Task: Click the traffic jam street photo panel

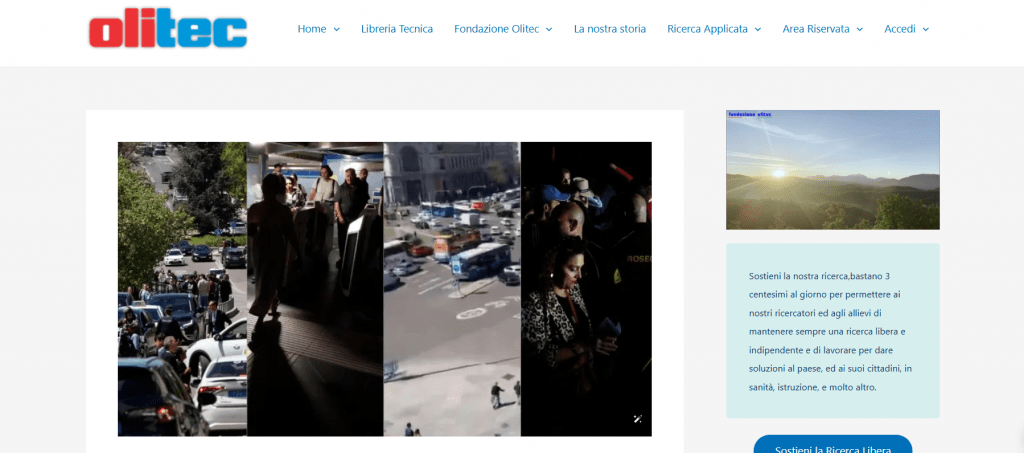Action: click(182, 289)
